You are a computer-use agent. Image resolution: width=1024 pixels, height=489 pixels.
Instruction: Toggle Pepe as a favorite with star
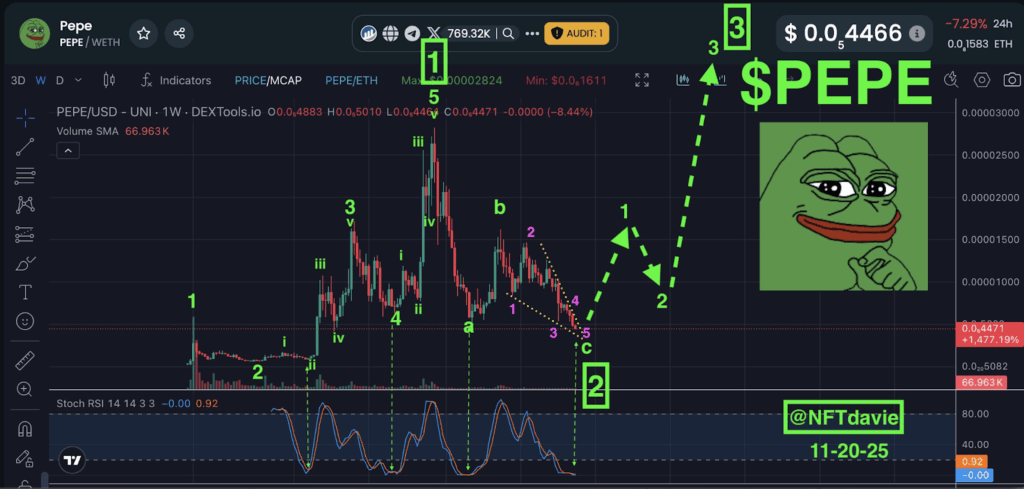(144, 33)
